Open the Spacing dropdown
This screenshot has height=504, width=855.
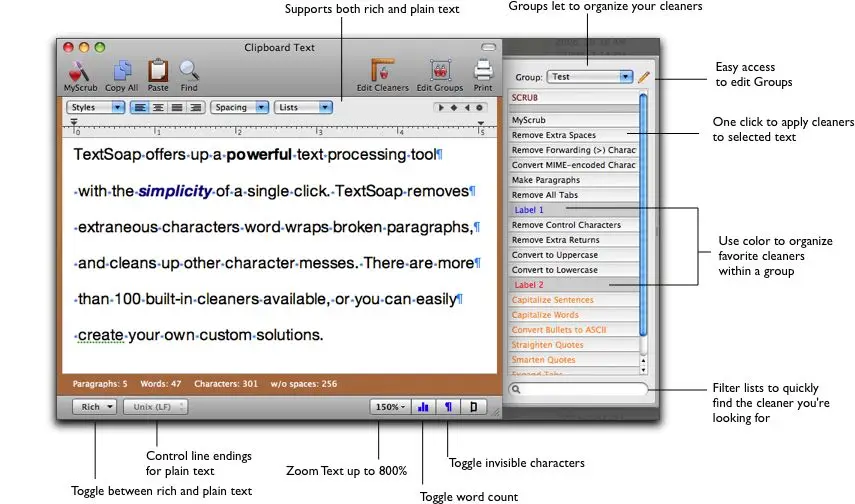[x=239, y=107]
